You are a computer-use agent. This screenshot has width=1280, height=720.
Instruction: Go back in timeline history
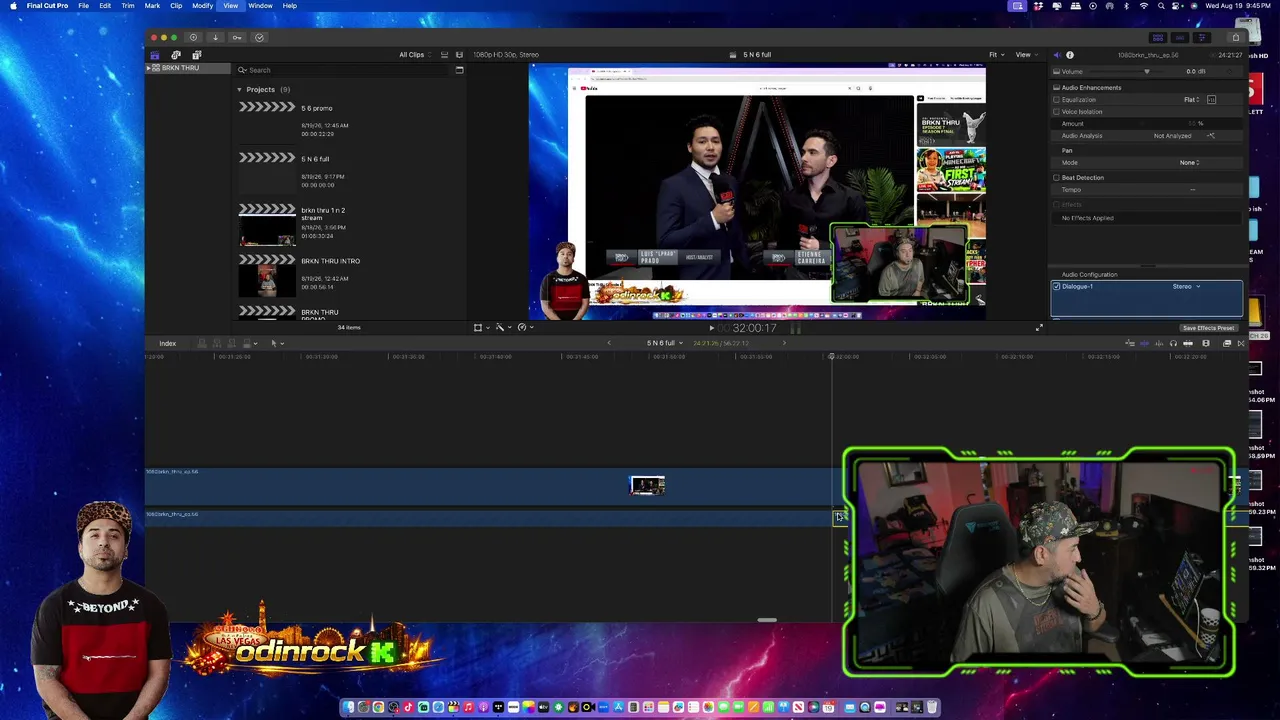coord(609,344)
